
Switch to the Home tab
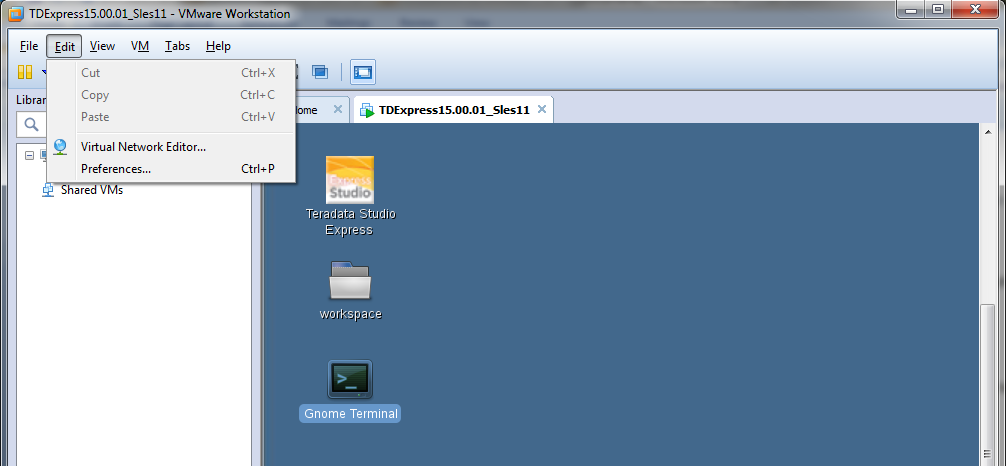click(x=307, y=110)
